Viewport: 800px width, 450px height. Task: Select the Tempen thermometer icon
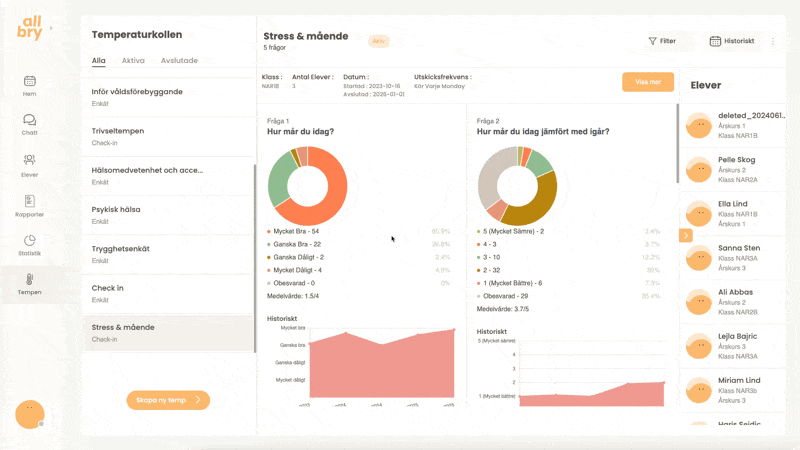pyautogui.click(x=30, y=283)
